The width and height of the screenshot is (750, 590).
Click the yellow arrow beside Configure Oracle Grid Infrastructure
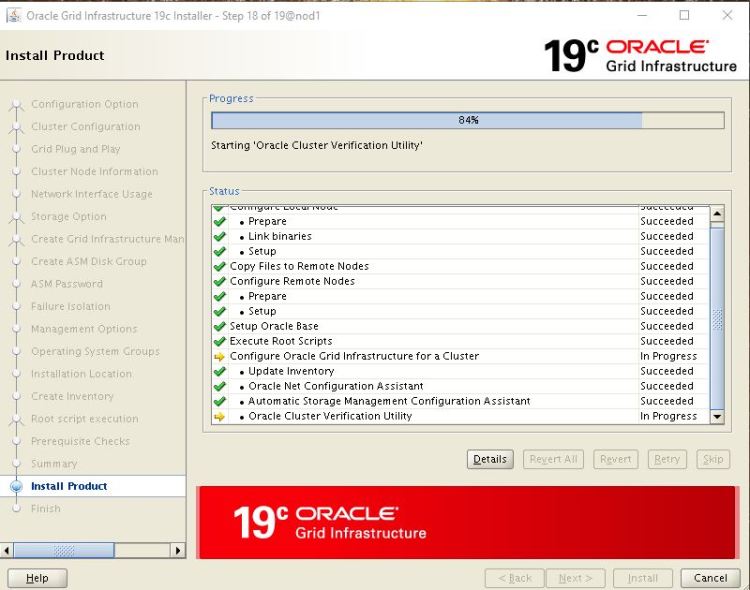tap(219, 356)
